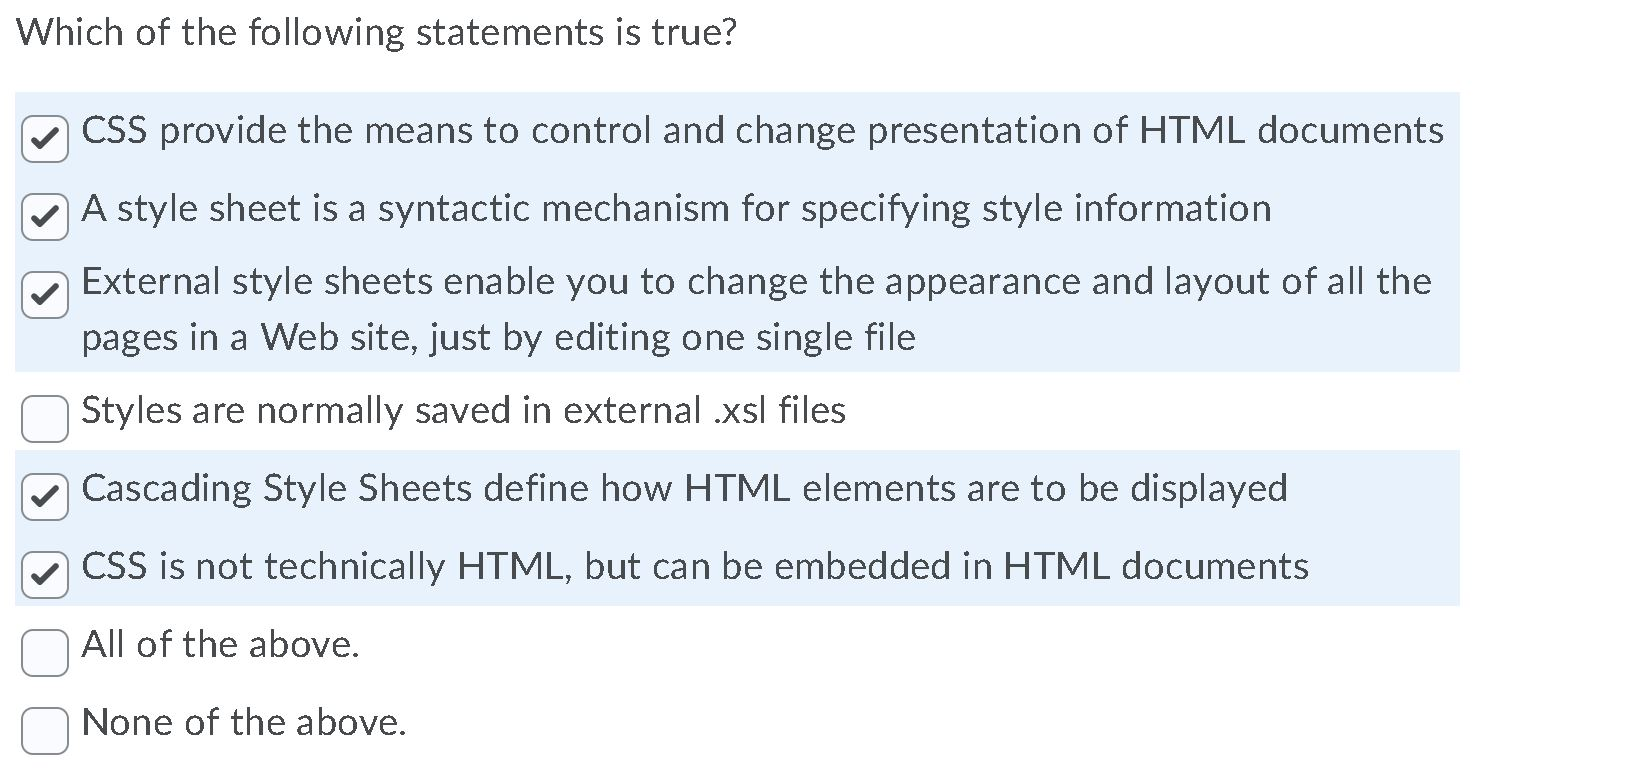Check the .xsl files statement checkbox
The width and height of the screenshot is (1638, 781).
click(x=44, y=418)
